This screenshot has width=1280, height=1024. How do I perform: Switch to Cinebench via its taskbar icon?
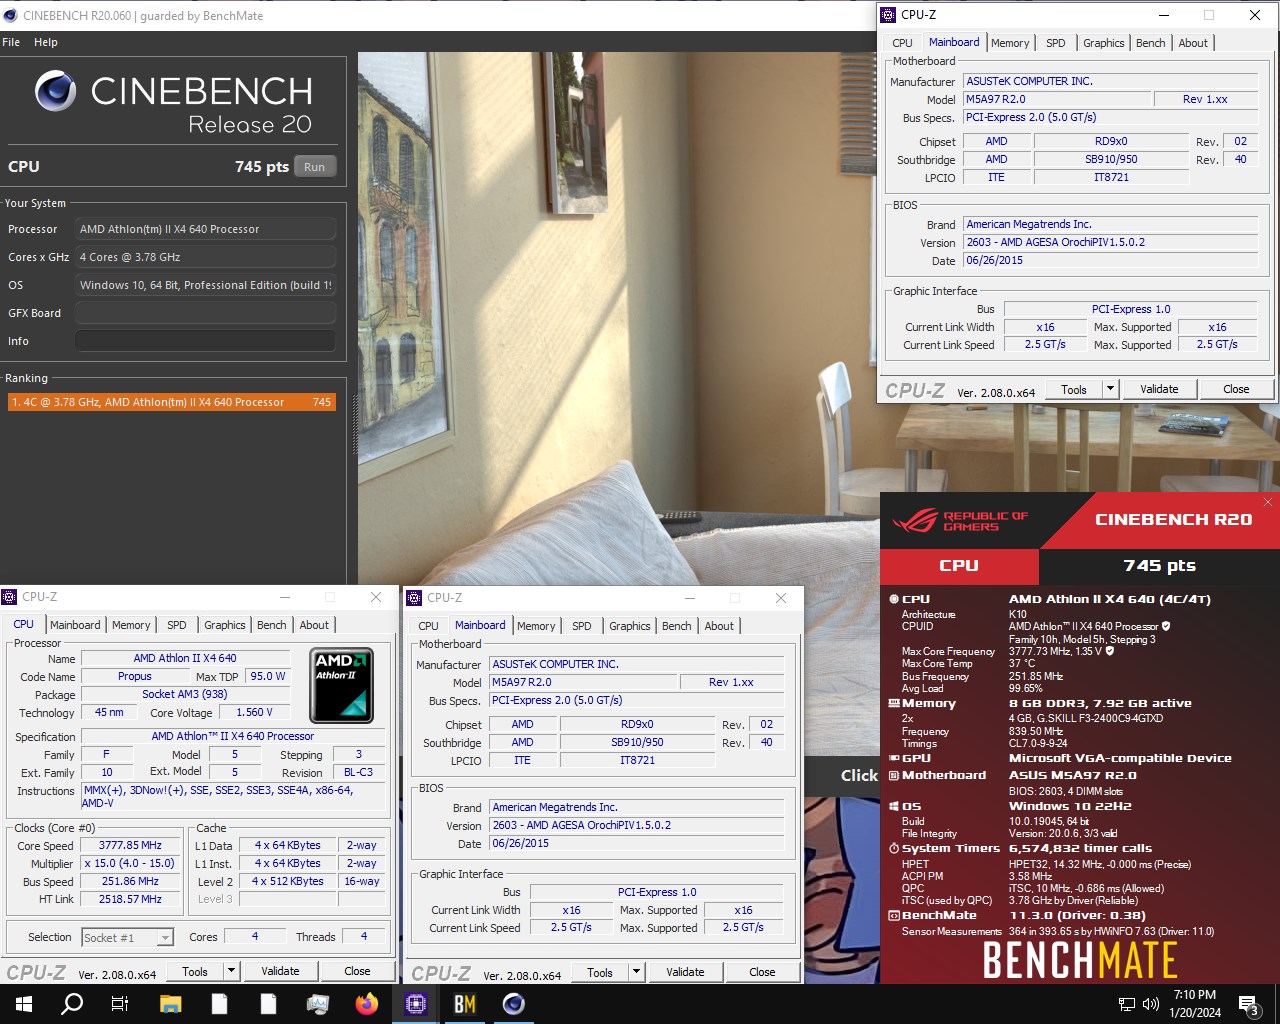[x=514, y=1003]
